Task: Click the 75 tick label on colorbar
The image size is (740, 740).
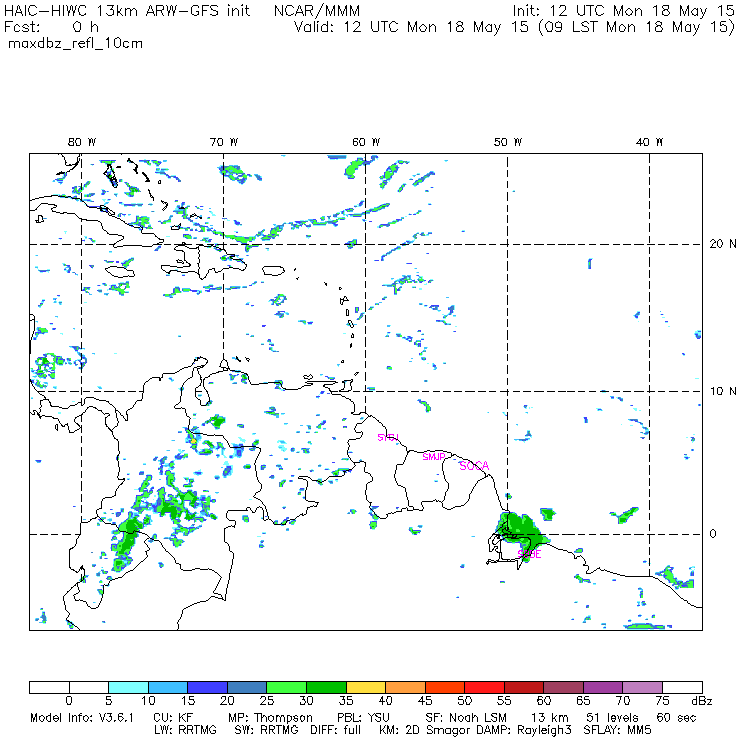Action: [662, 701]
